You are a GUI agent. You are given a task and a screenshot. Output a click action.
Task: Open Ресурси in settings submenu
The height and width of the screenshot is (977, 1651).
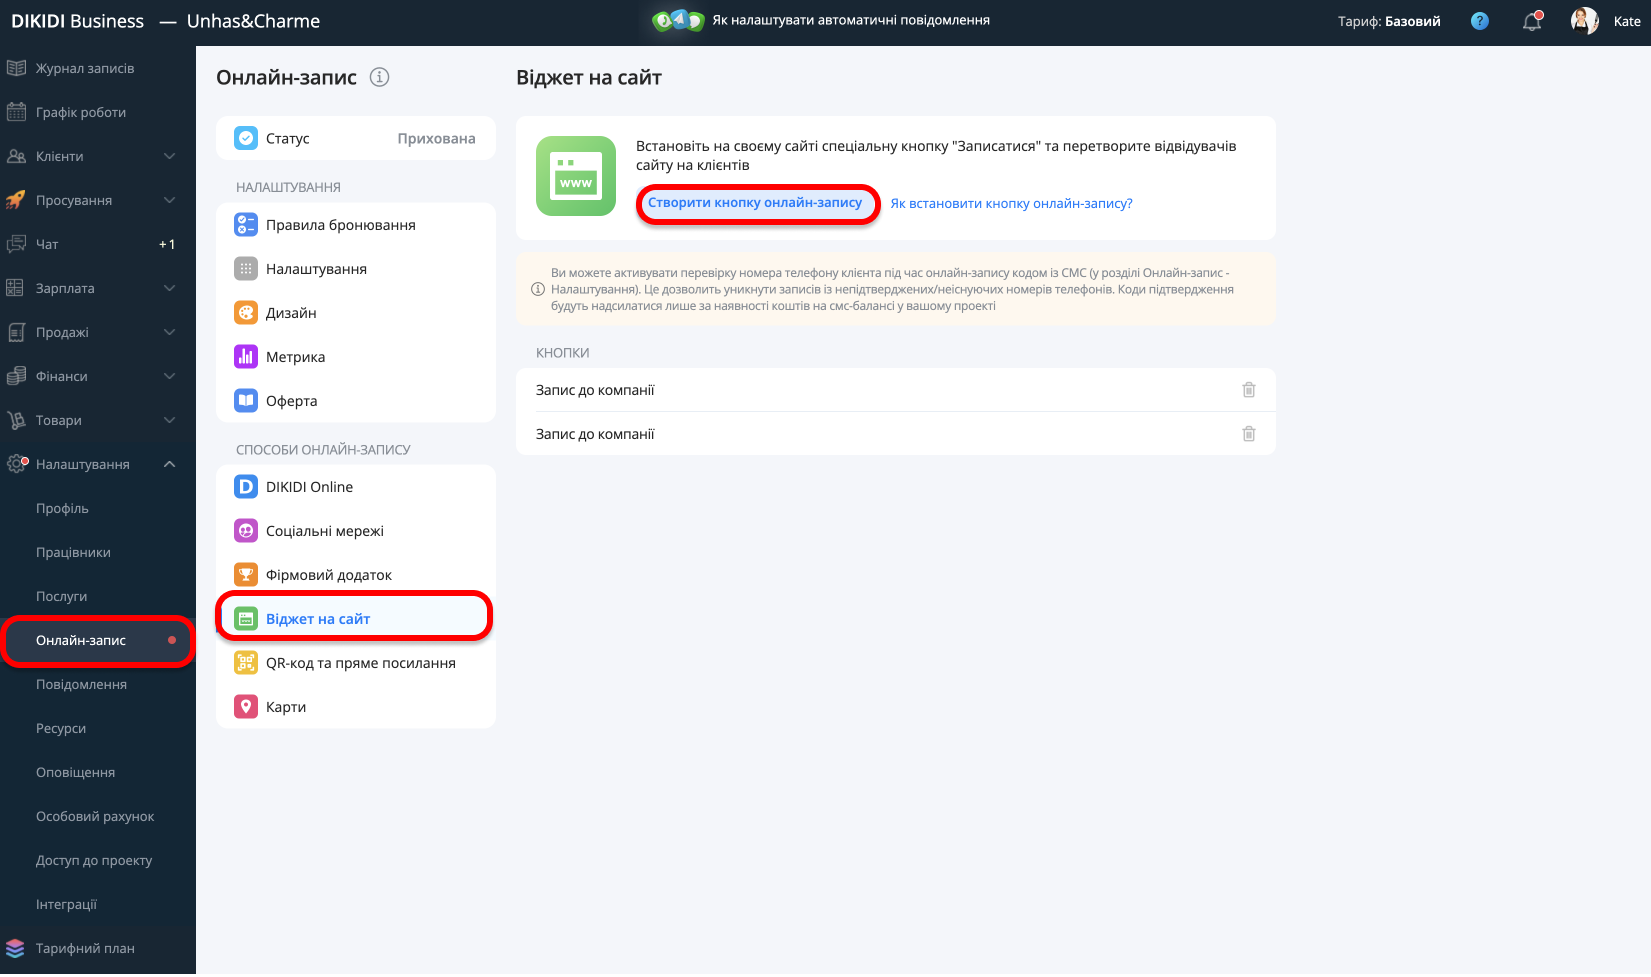tap(61, 728)
